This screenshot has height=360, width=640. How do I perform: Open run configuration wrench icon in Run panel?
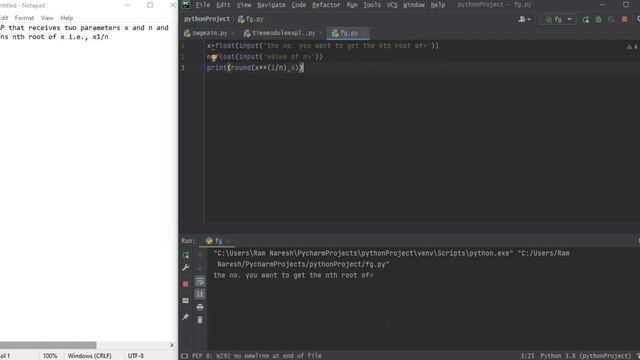tap(186, 268)
